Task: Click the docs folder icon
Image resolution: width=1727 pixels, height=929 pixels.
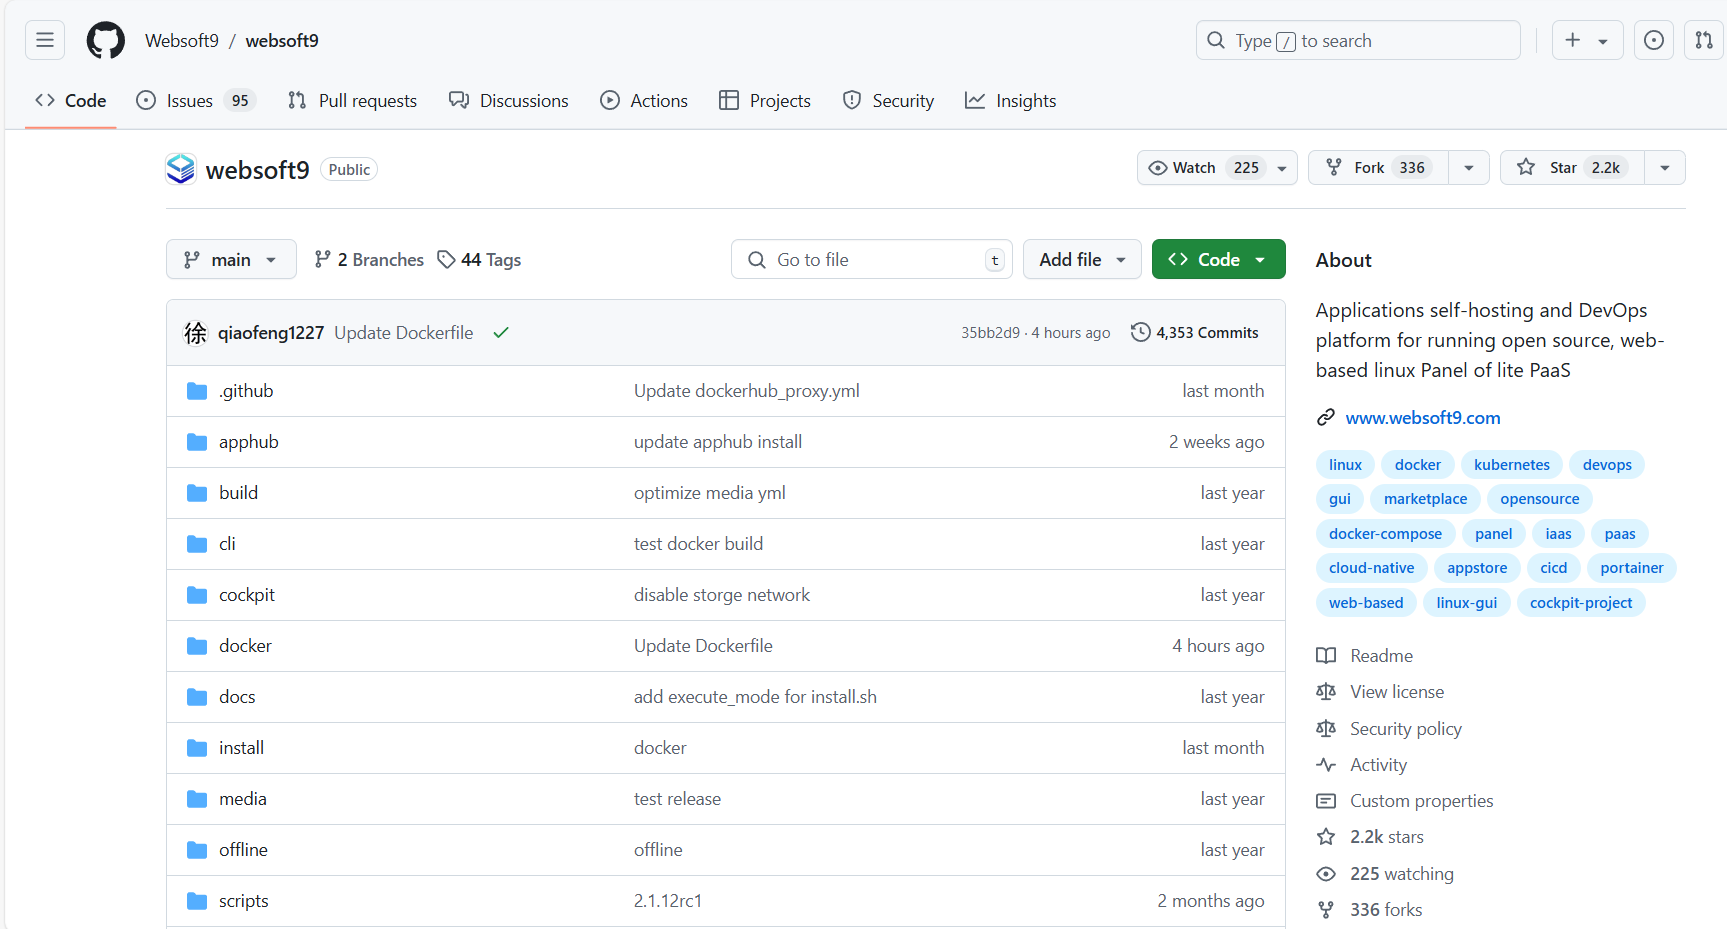Action: 197,697
